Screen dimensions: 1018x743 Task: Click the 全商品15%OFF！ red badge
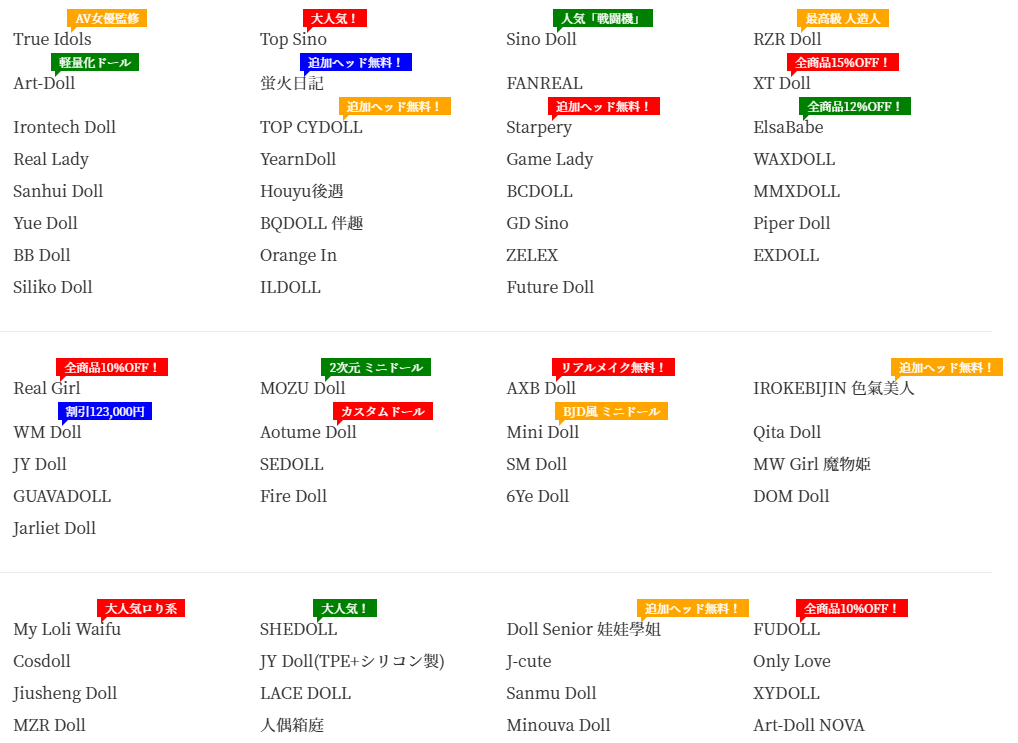[843, 62]
